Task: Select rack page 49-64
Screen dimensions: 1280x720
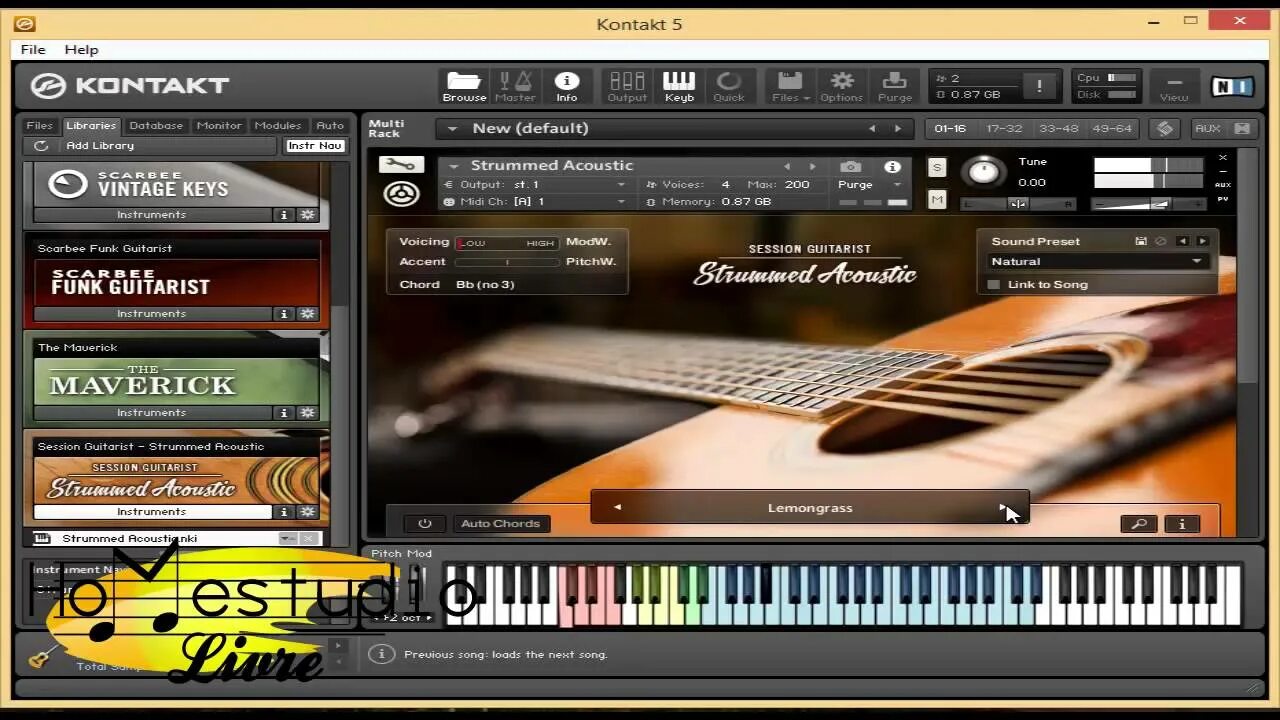Action: coord(1113,129)
